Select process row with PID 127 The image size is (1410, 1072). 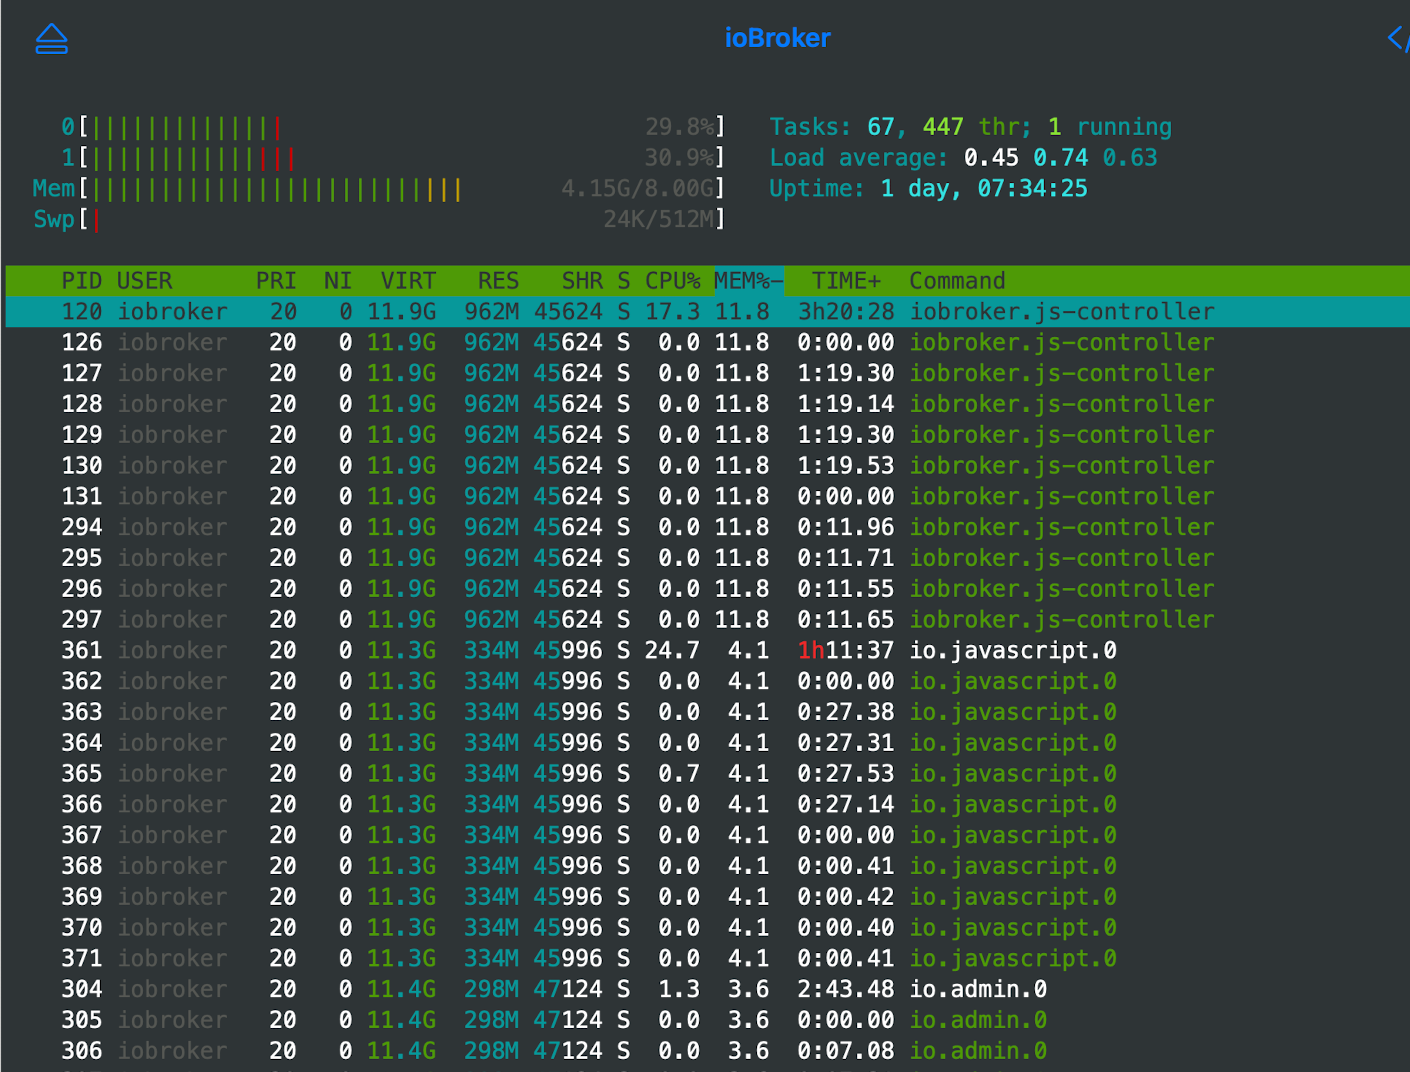[707, 373]
